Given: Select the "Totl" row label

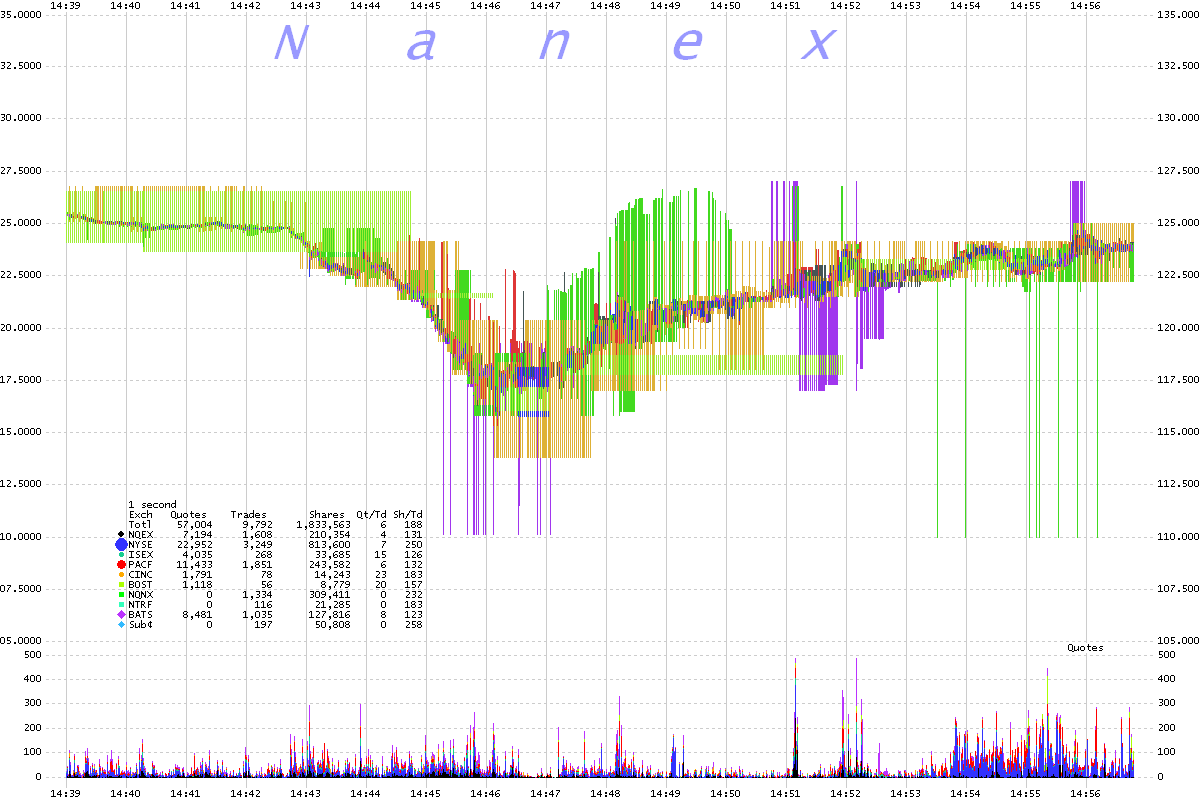Looking at the screenshot, I should (x=140, y=524).
